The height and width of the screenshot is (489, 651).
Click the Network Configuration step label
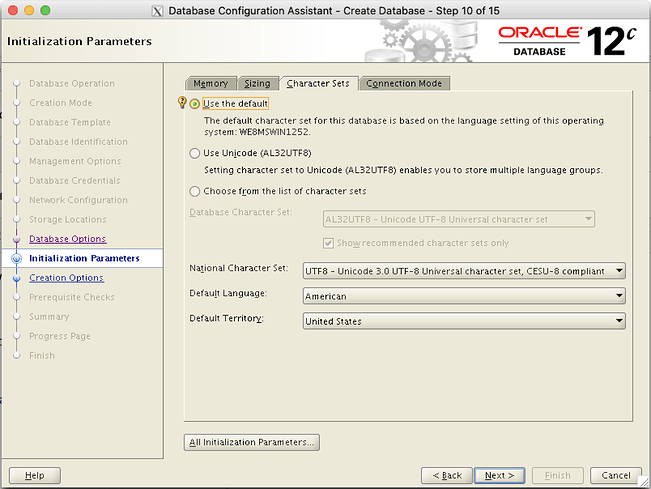(x=78, y=200)
